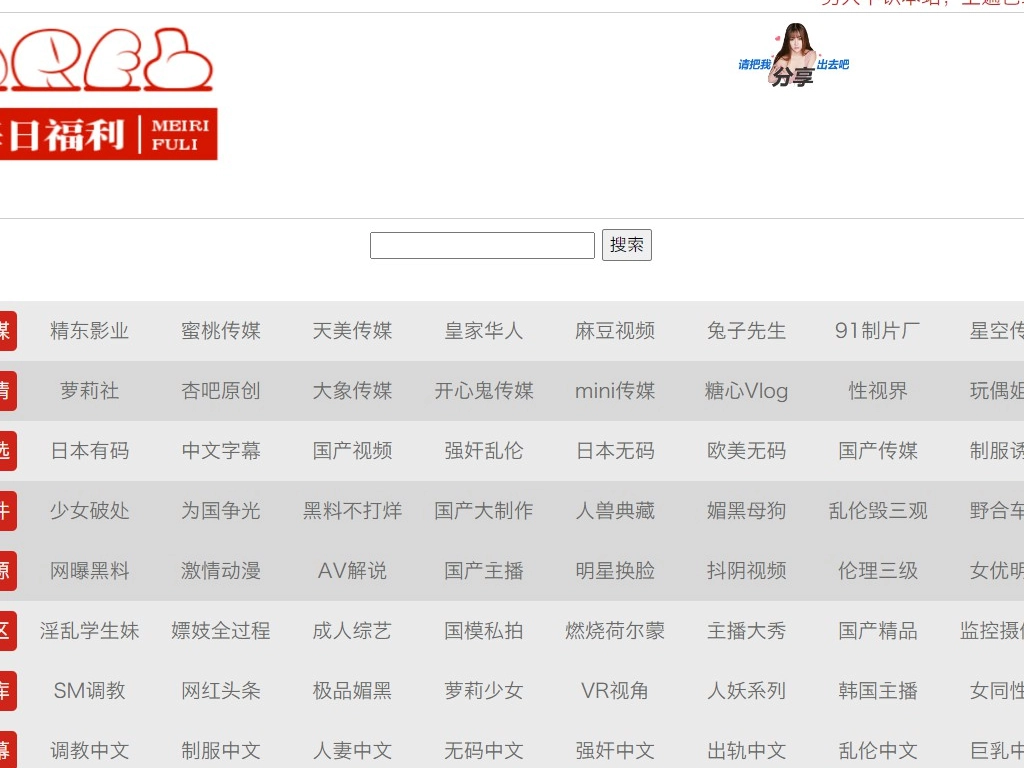This screenshot has width=1024, height=768.
Task: Go to the VR视角 category
Action: click(x=615, y=691)
